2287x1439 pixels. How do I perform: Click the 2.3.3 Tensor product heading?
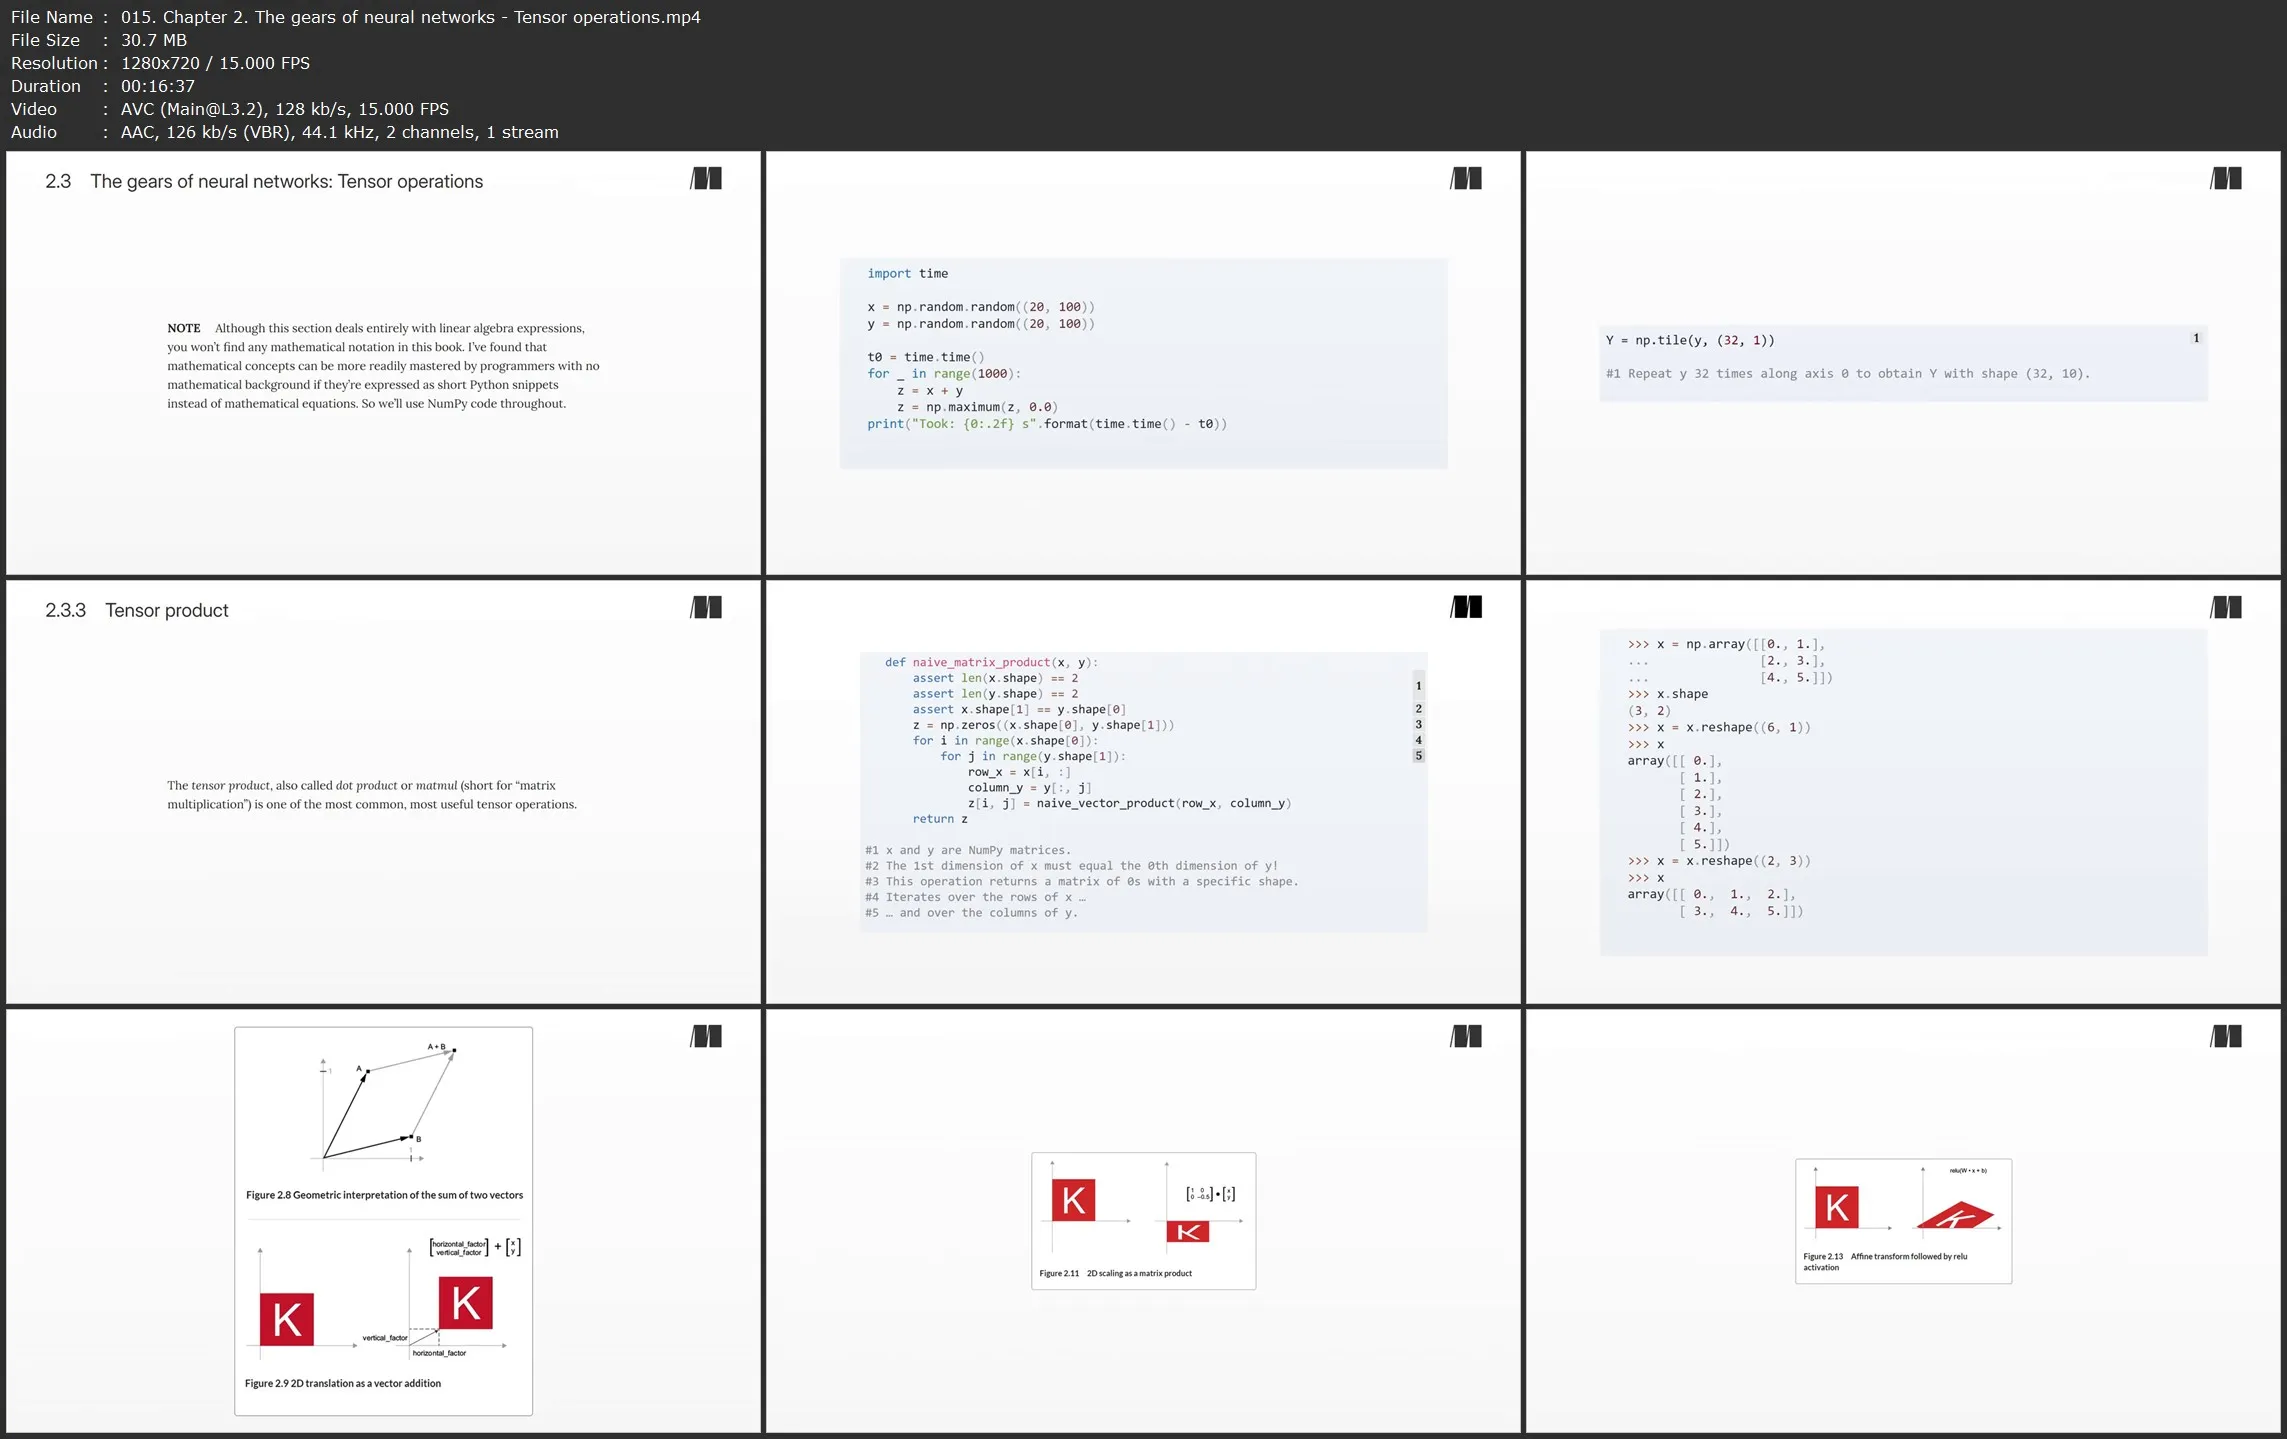[137, 610]
